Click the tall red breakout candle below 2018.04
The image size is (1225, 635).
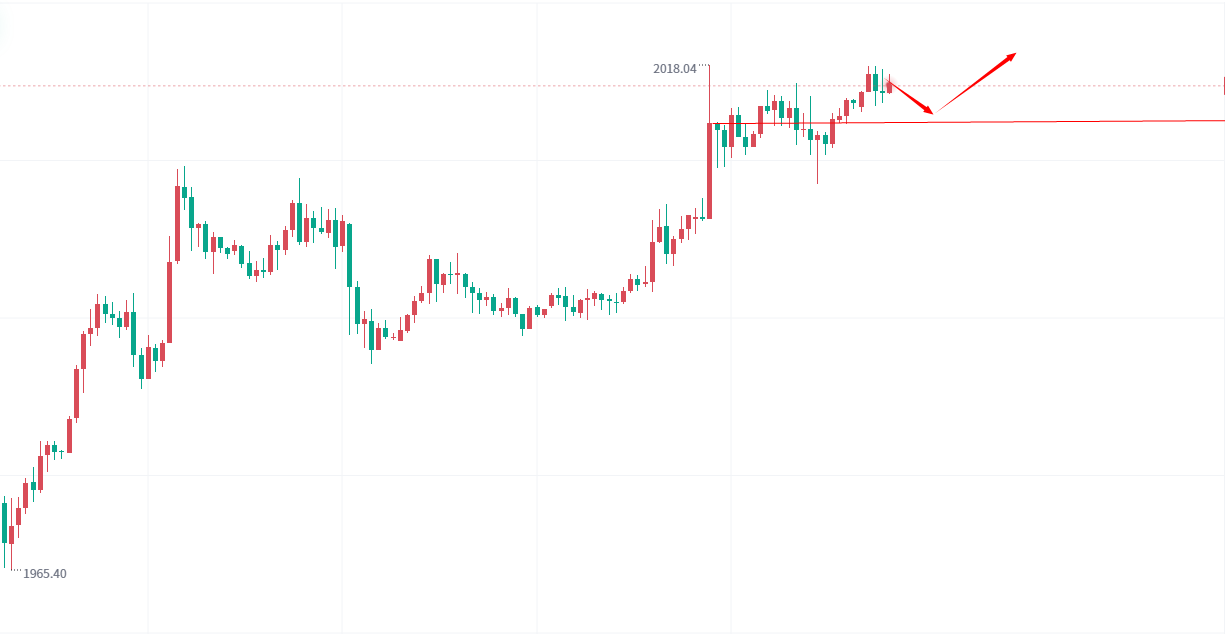pyautogui.click(x=709, y=170)
